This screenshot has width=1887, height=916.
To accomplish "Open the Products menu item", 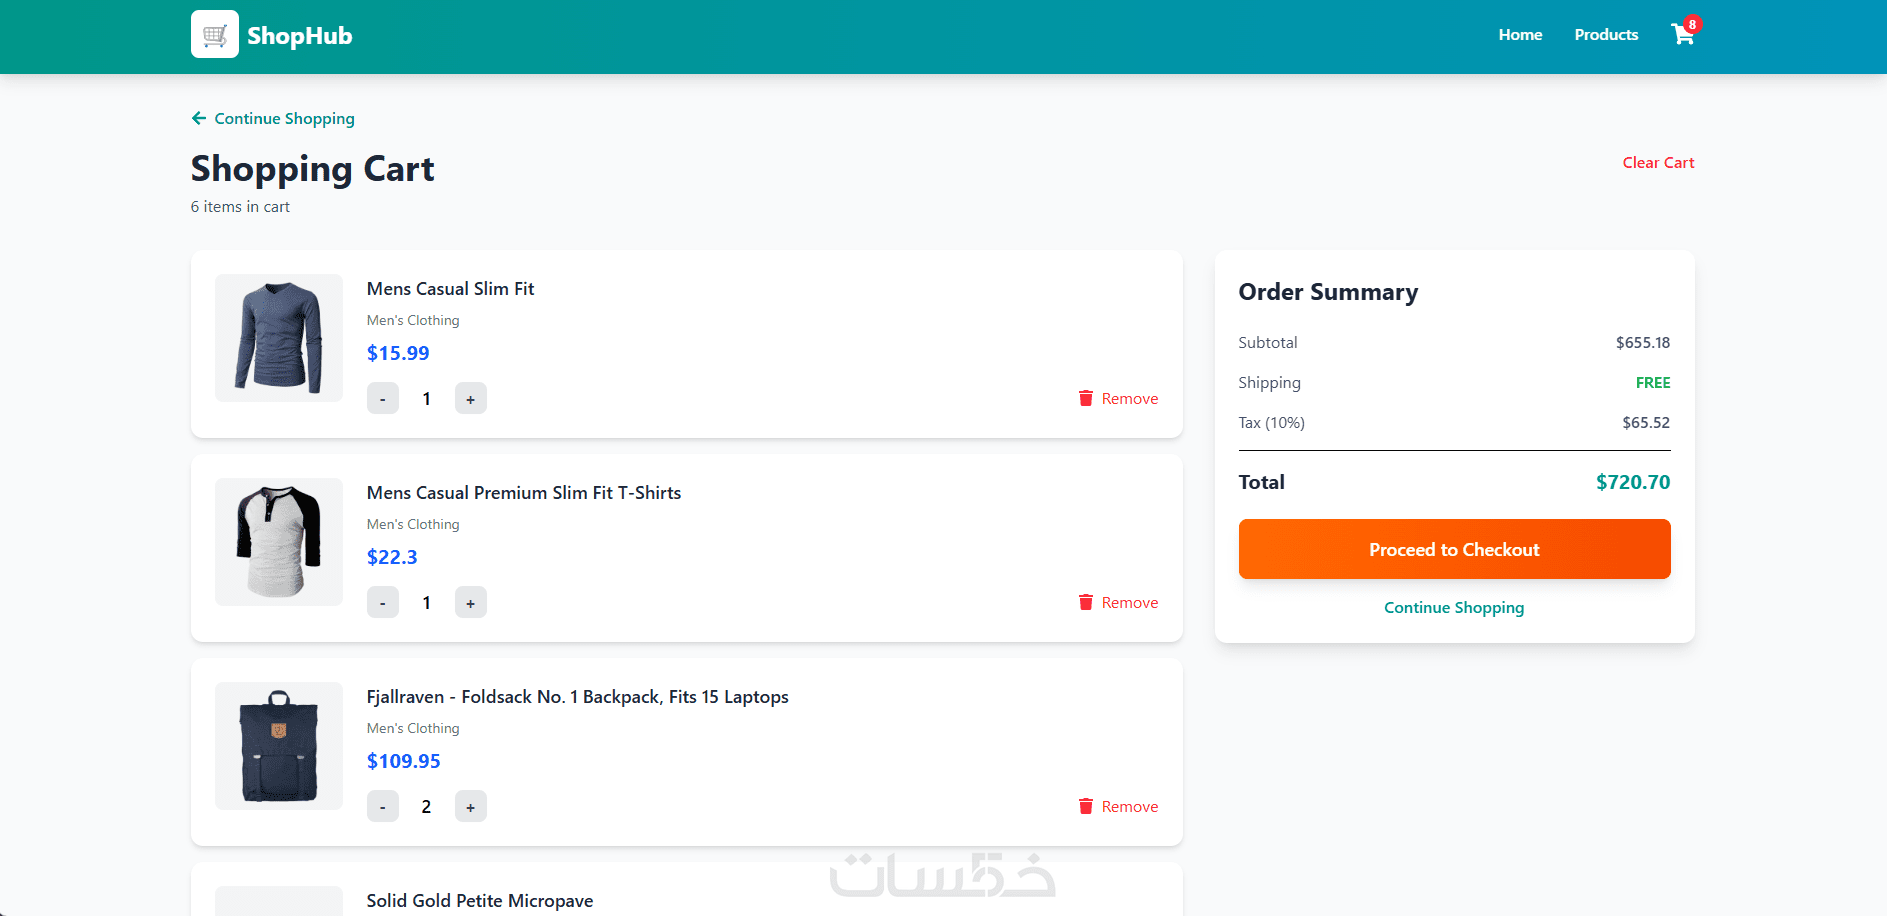I will (x=1606, y=35).
